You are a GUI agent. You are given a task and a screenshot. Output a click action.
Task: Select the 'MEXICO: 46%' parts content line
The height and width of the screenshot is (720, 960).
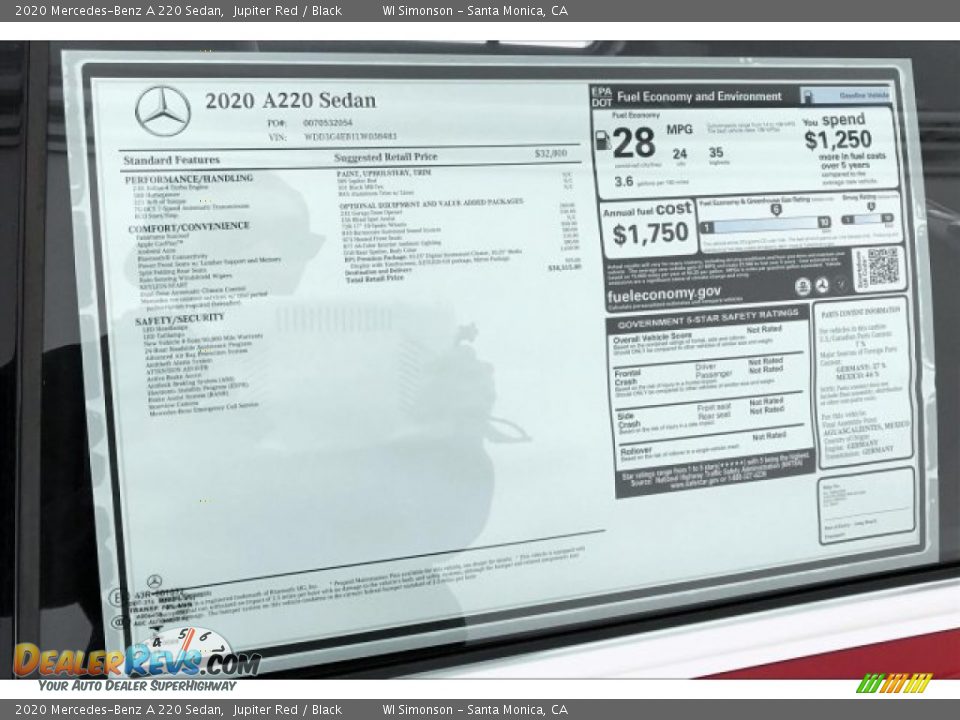[857, 374]
